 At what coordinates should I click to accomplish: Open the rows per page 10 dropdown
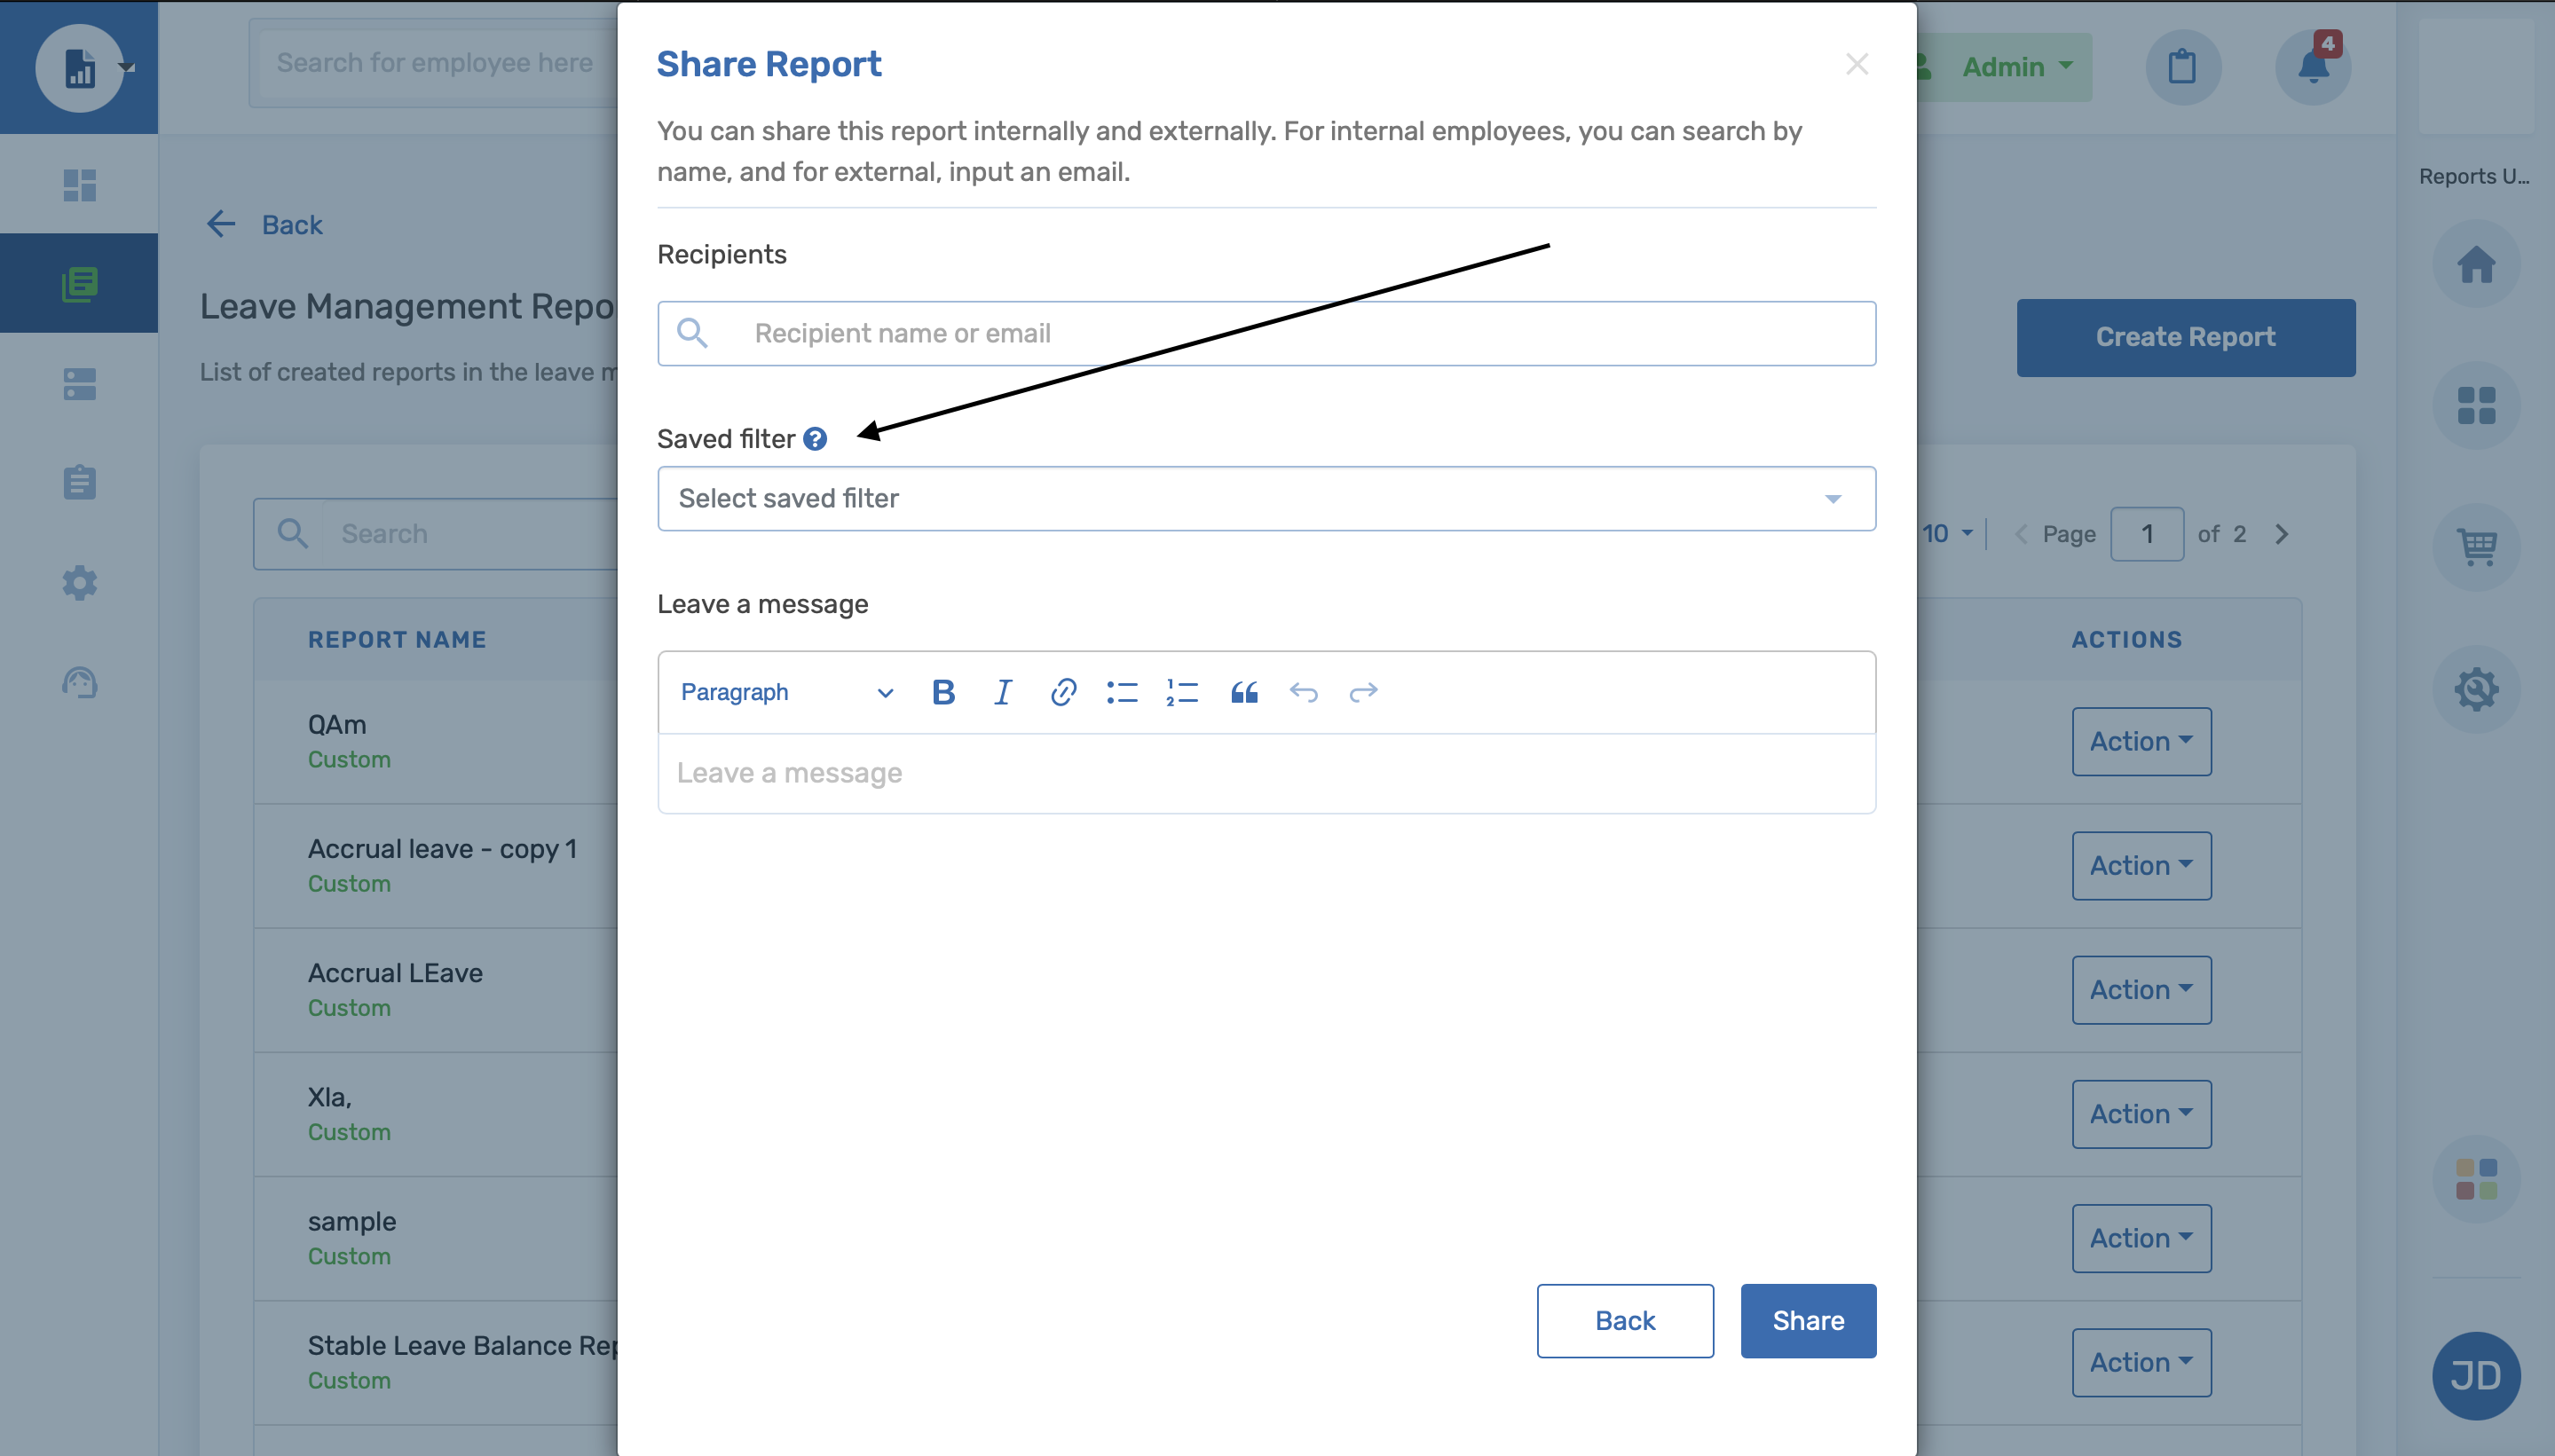(x=1948, y=533)
